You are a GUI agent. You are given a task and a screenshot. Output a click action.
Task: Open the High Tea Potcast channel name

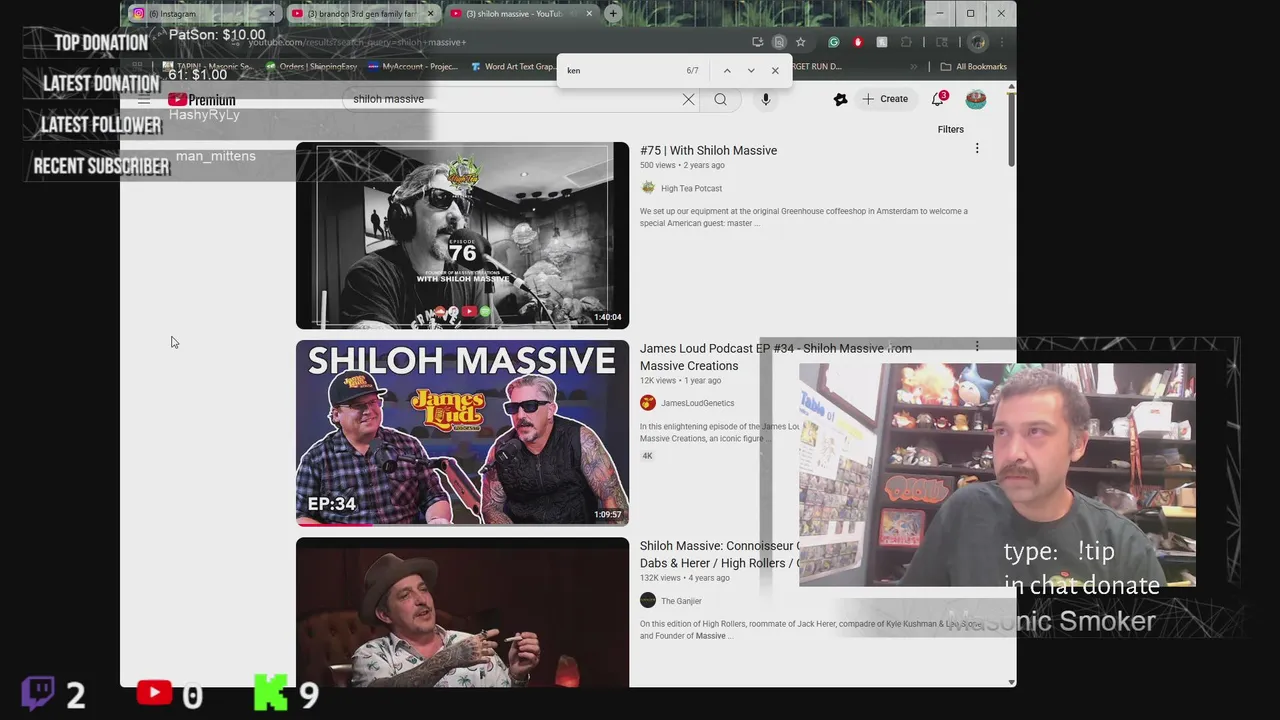[x=691, y=188]
